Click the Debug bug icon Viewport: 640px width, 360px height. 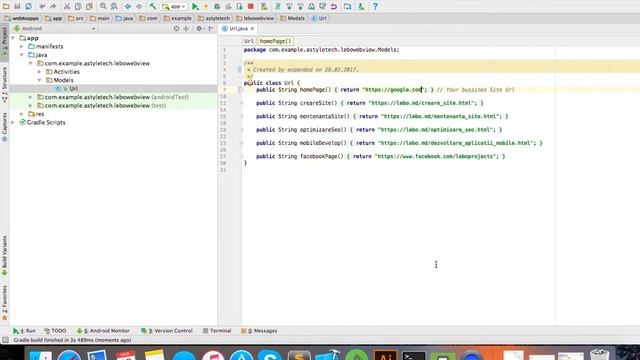point(217,6)
